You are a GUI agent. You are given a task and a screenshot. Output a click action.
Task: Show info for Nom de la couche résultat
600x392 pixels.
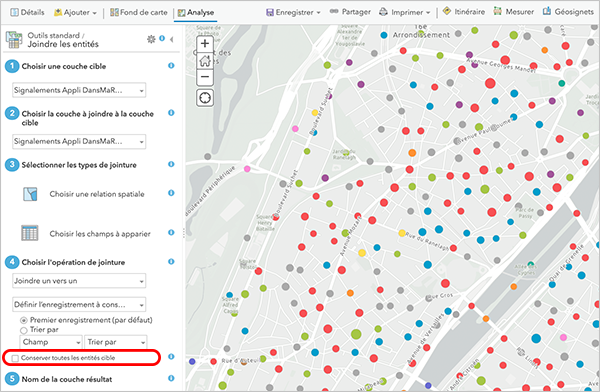tap(171, 378)
